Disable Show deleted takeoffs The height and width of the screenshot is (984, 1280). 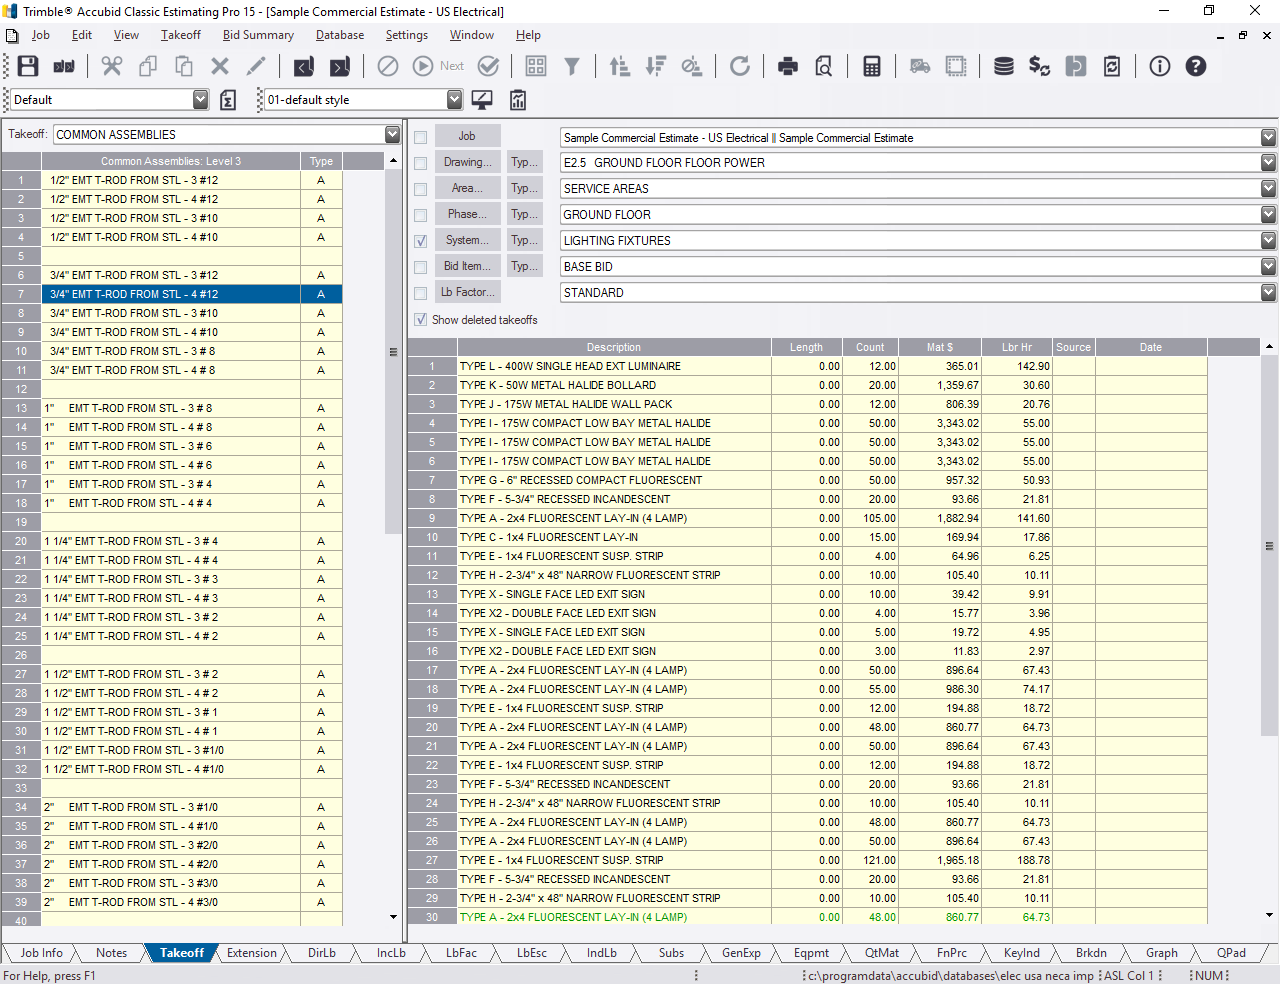[x=420, y=319]
